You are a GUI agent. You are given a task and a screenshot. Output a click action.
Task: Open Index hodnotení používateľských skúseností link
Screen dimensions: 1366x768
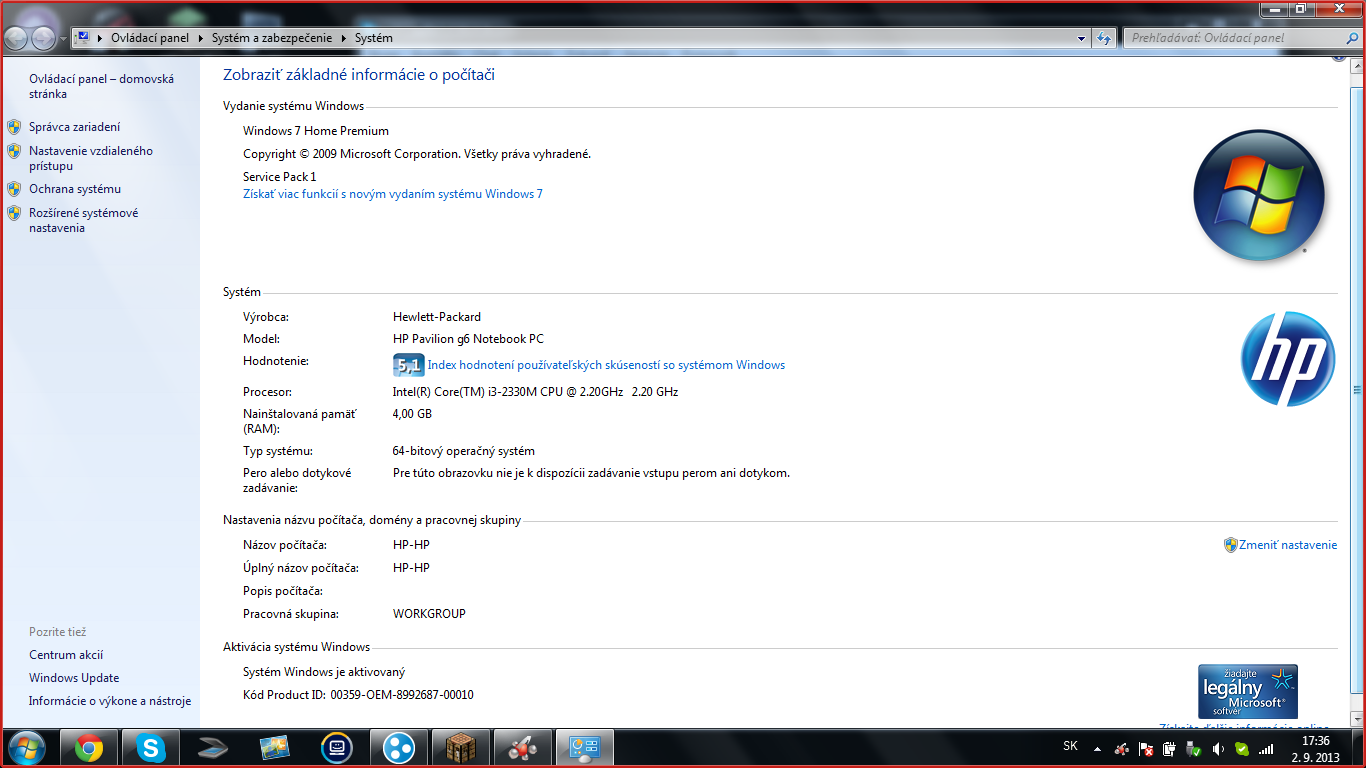pos(606,365)
